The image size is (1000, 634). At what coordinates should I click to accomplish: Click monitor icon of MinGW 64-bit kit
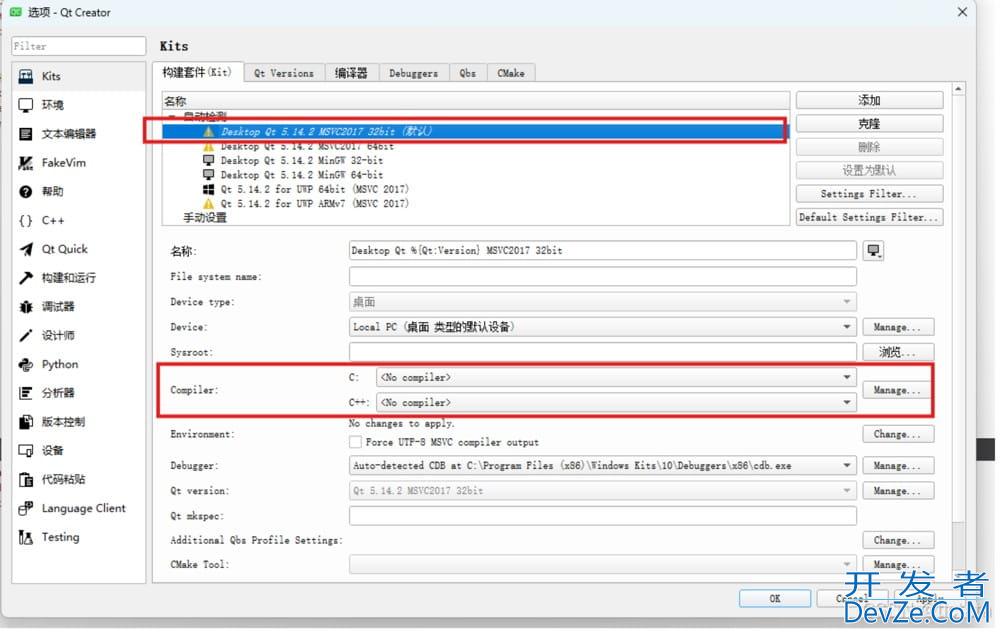[208, 175]
